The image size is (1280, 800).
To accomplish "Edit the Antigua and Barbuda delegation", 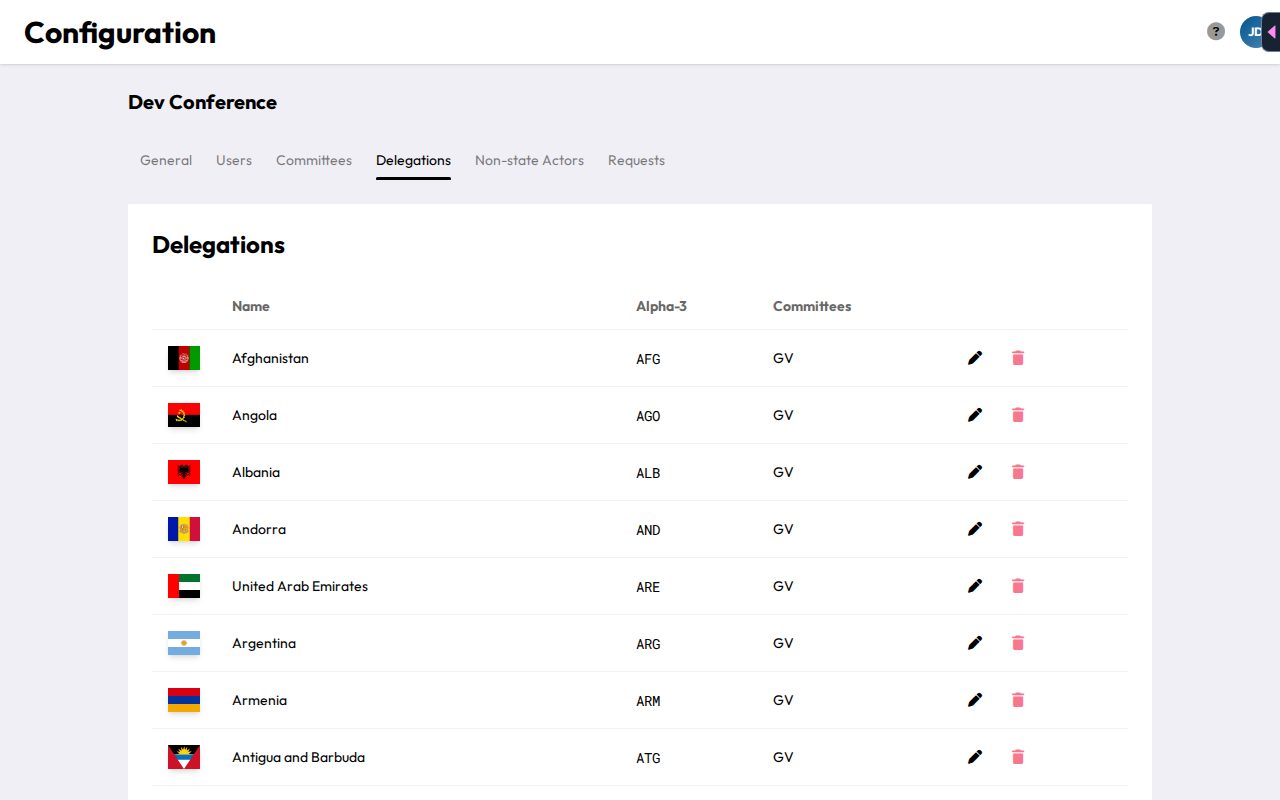I will (975, 757).
